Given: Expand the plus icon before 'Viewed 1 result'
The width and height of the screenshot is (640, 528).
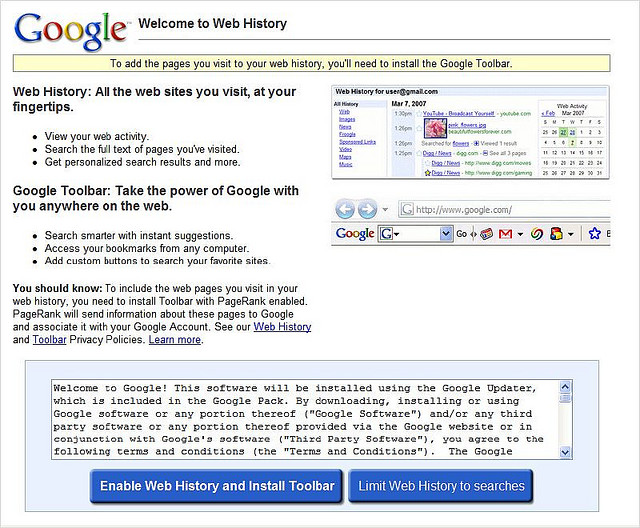Looking at the screenshot, I should (476, 143).
